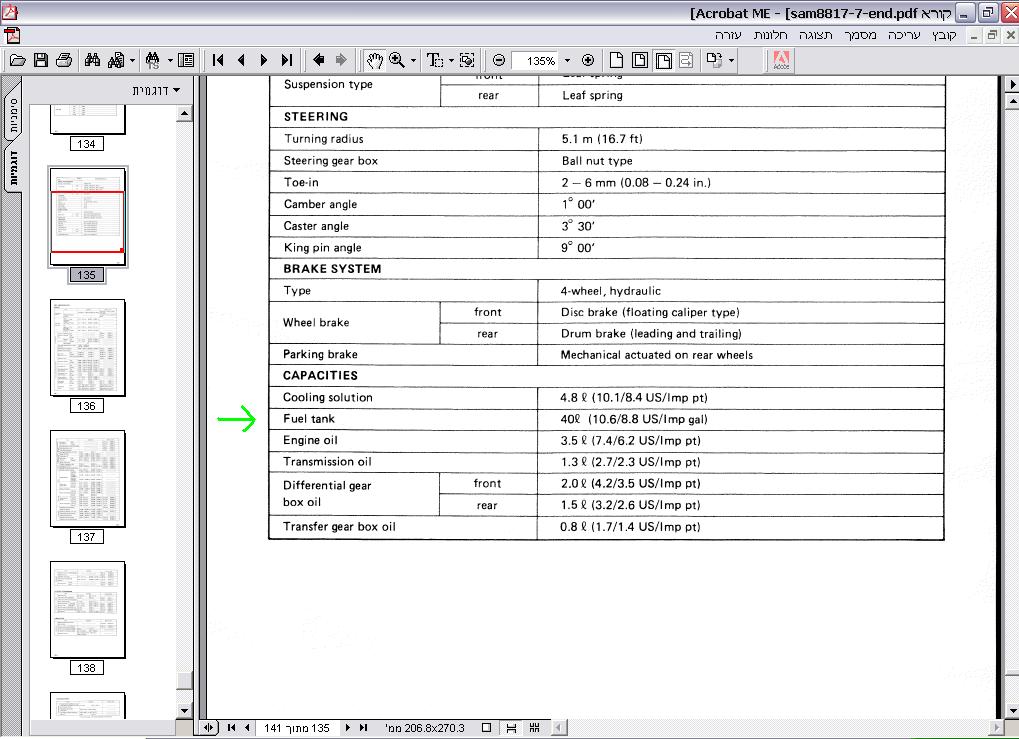Open the דוגמית thumbnails panel dropdown menu

156,90
